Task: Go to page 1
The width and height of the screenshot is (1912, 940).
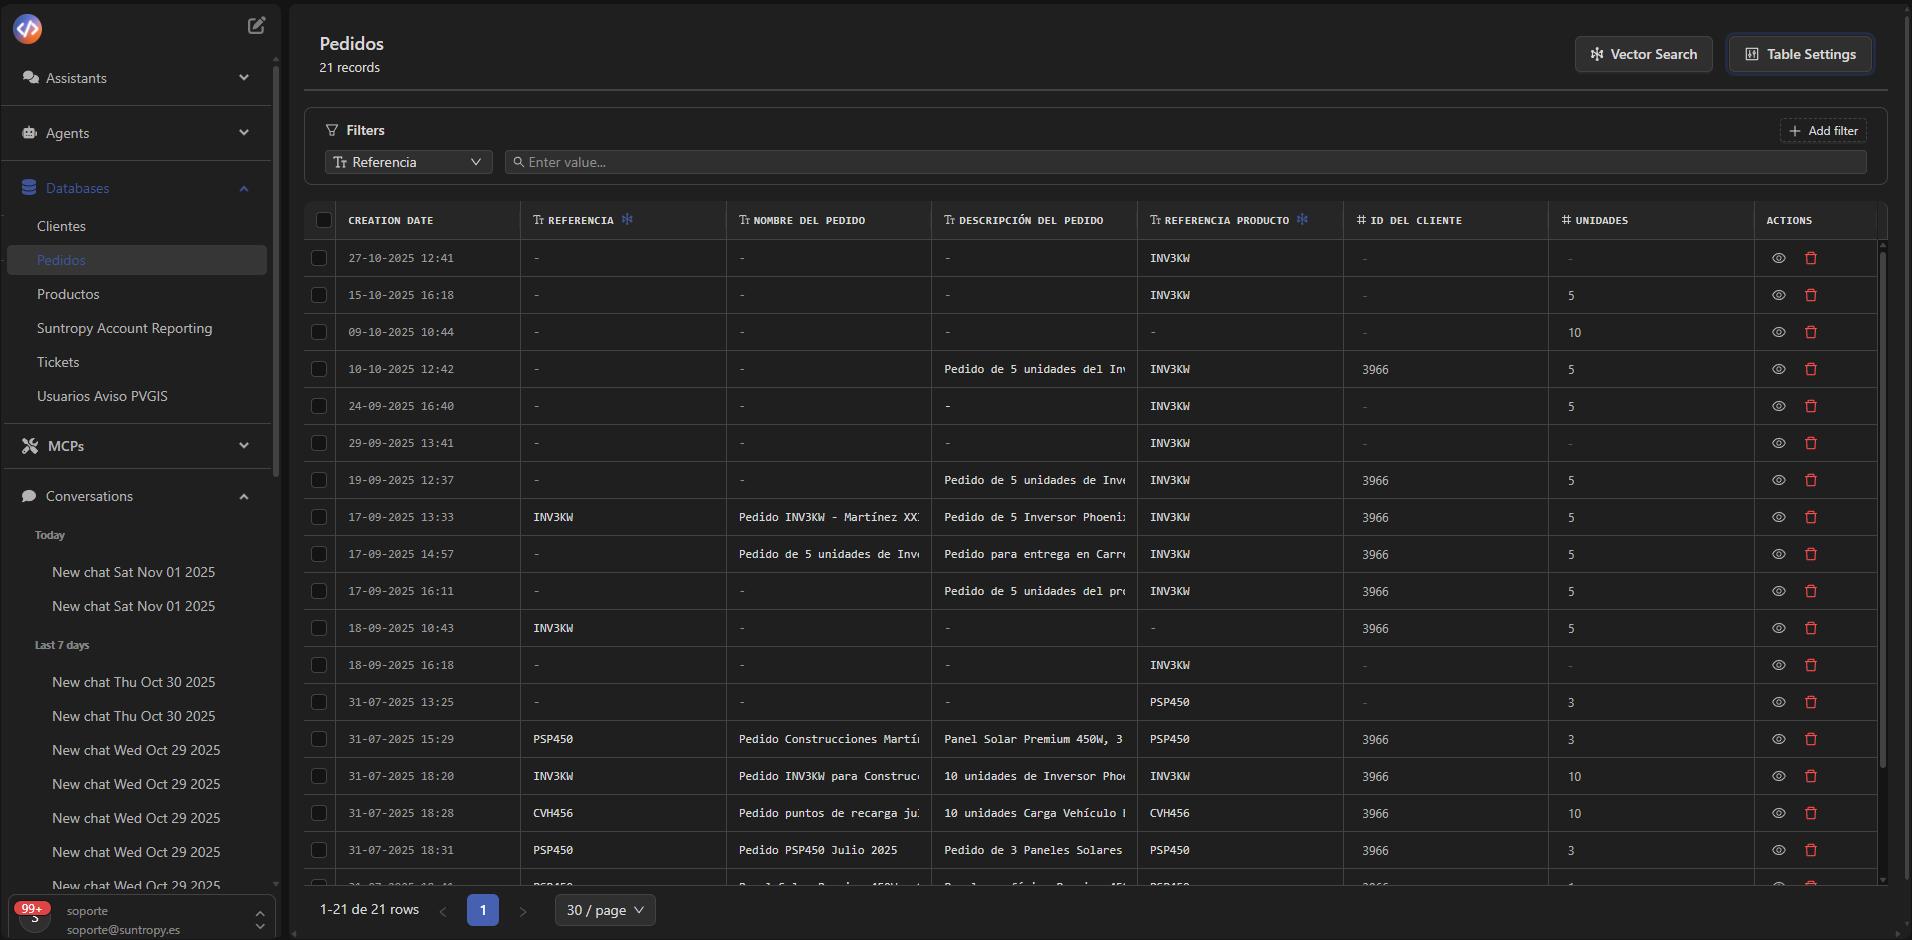Action: 483,910
